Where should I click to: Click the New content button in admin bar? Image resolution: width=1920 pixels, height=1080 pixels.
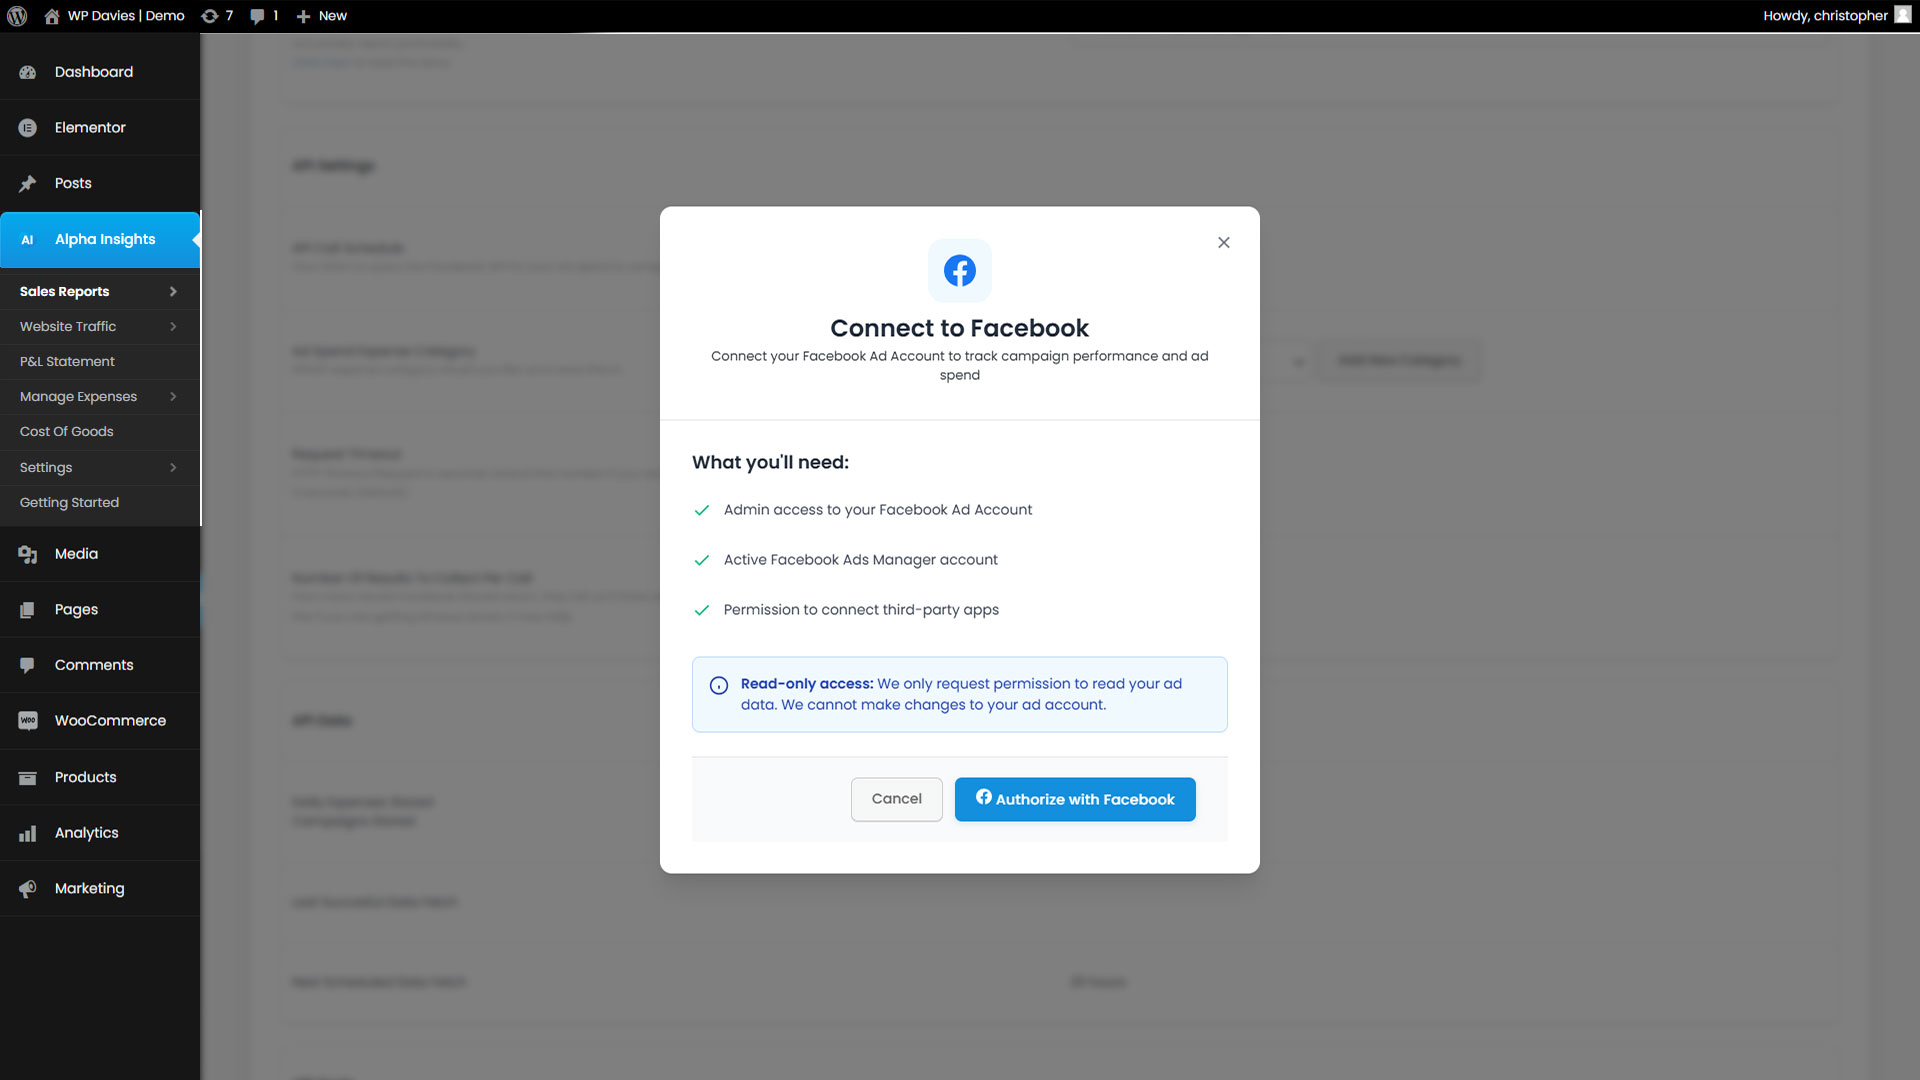[322, 16]
